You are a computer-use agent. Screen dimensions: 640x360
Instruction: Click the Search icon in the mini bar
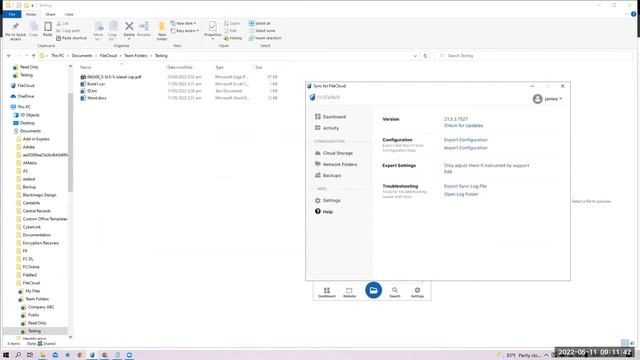(395, 292)
